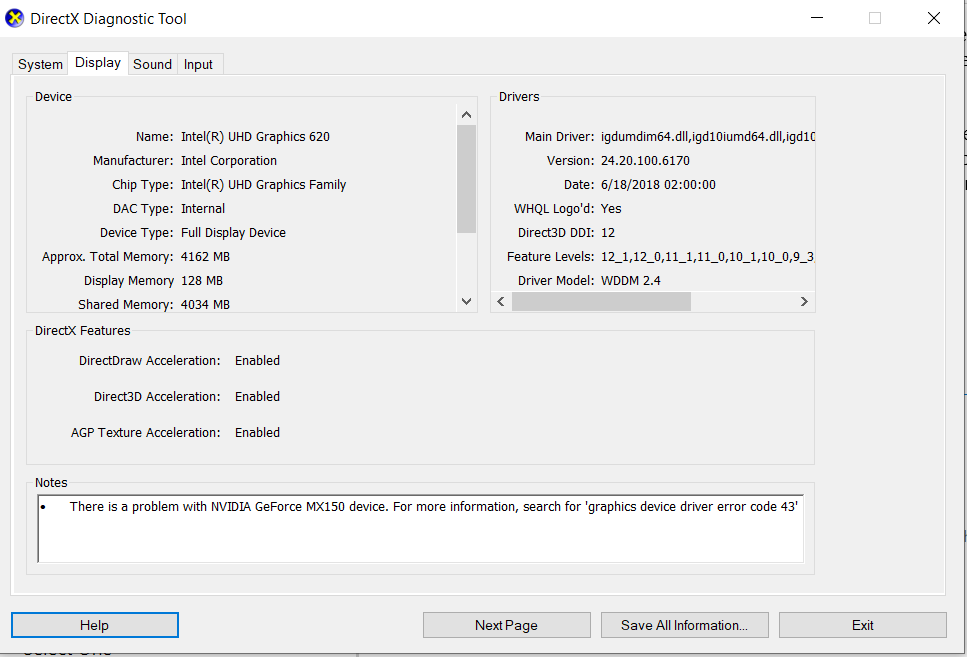Click the driver date 6/18/2018 02:00:00
Viewport: 967px width, 657px height.
[658, 185]
